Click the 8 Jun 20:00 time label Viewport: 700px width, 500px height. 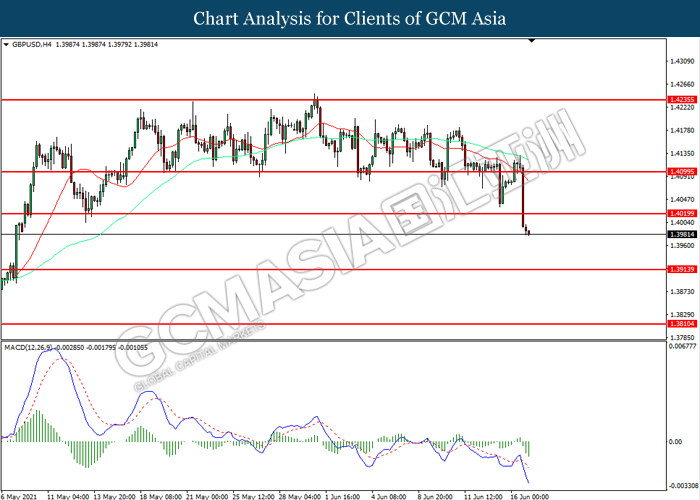pyautogui.click(x=435, y=496)
